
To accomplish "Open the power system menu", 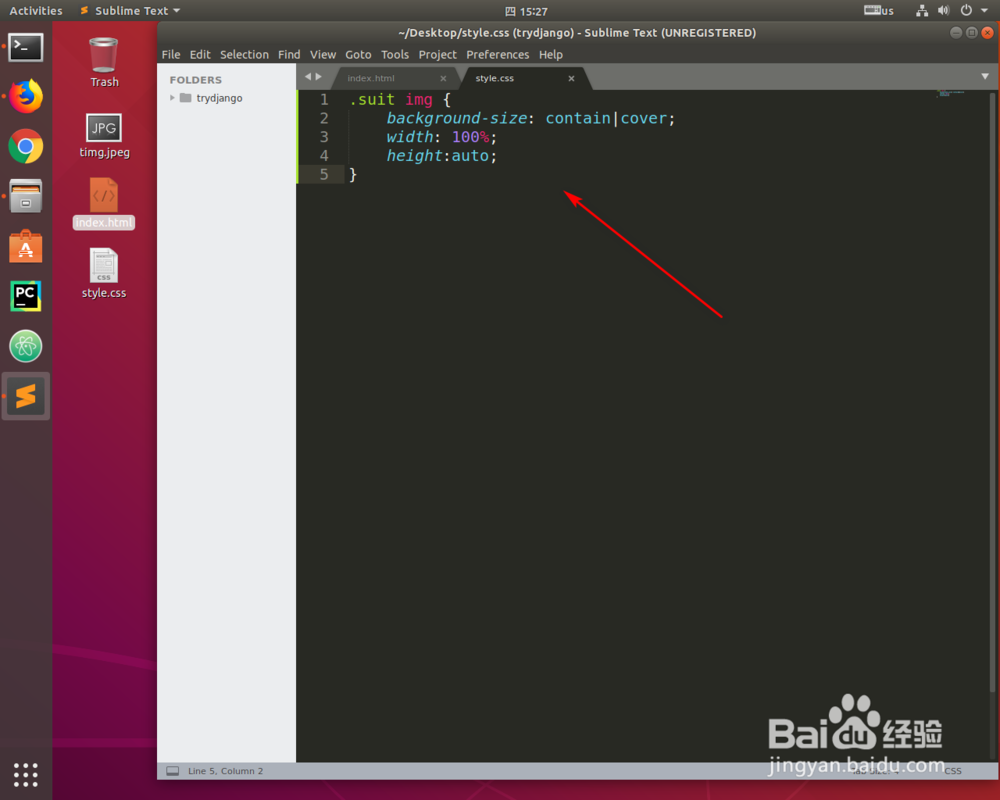I will tap(966, 11).
